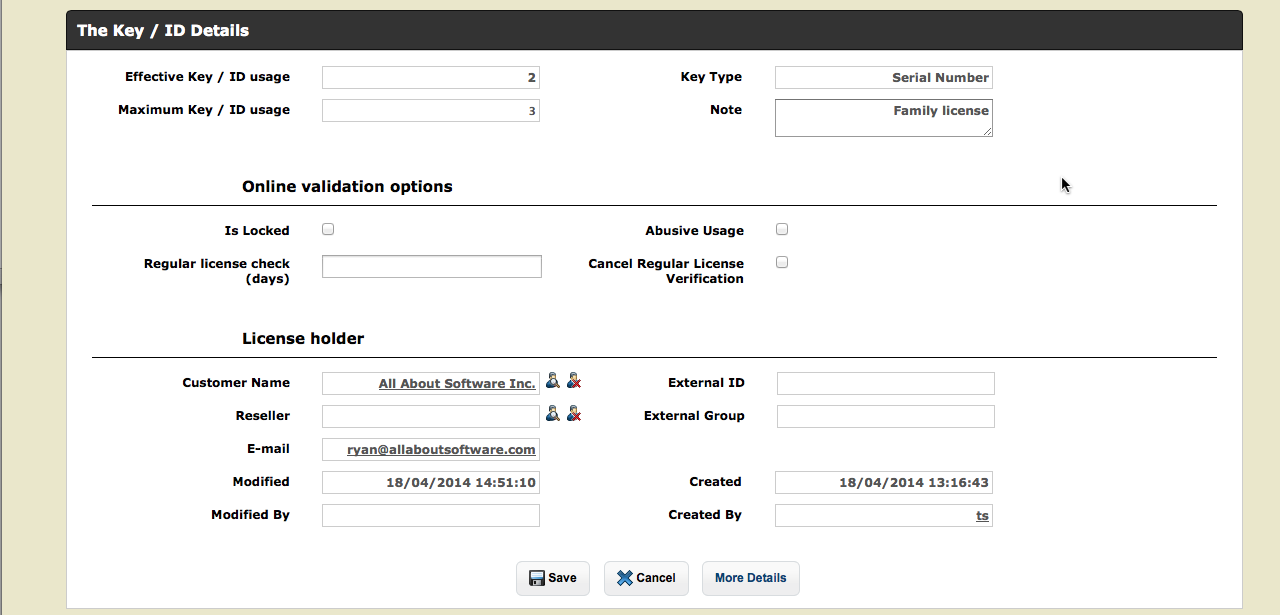Click the ryan@allaboutsoftware.com email link
The image size is (1280, 615).
441,450
